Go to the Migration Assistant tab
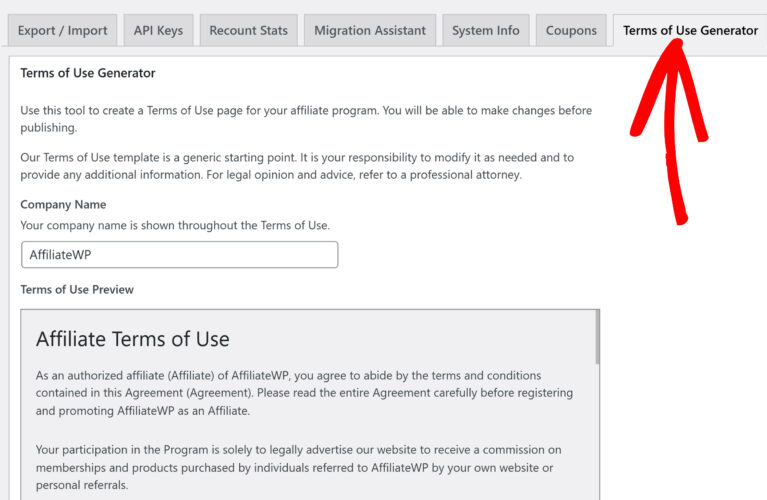 (x=370, y=30)
